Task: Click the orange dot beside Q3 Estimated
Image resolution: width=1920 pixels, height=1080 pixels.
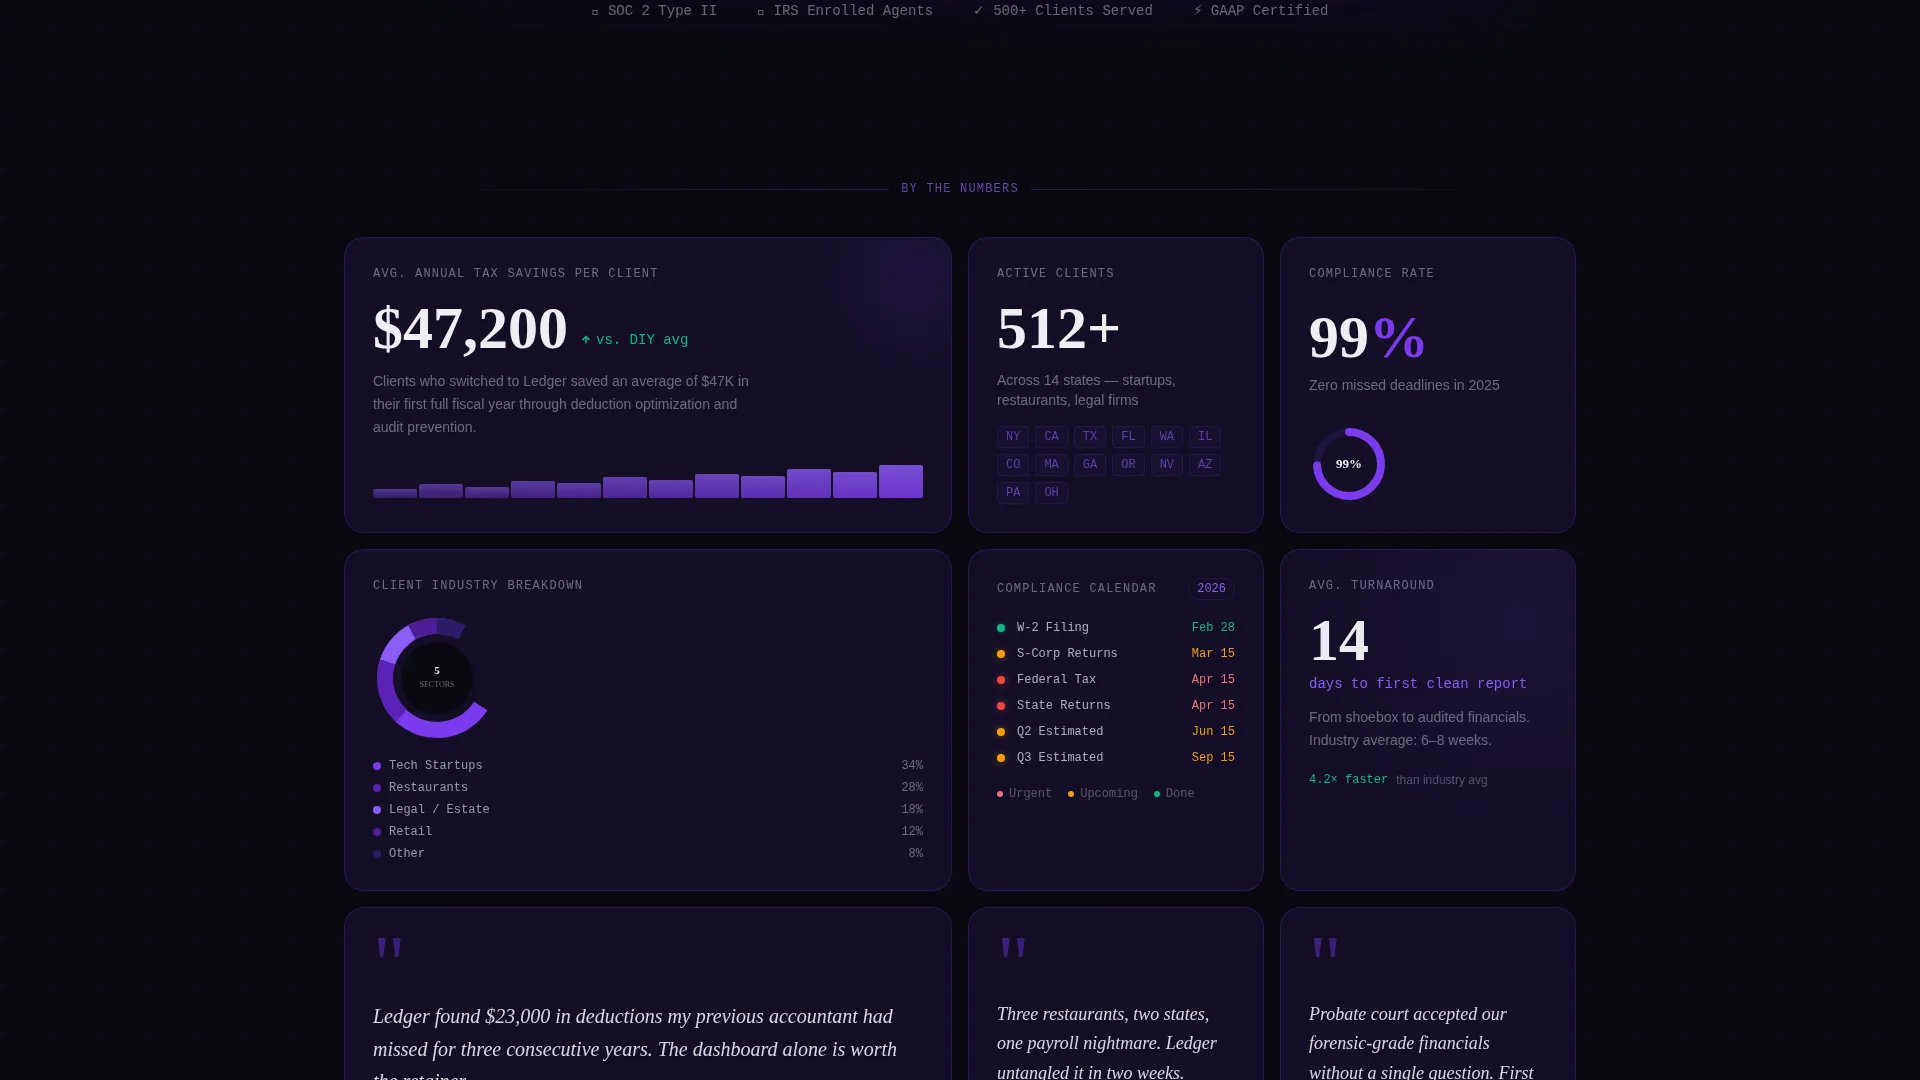Action: (1001, 758)
